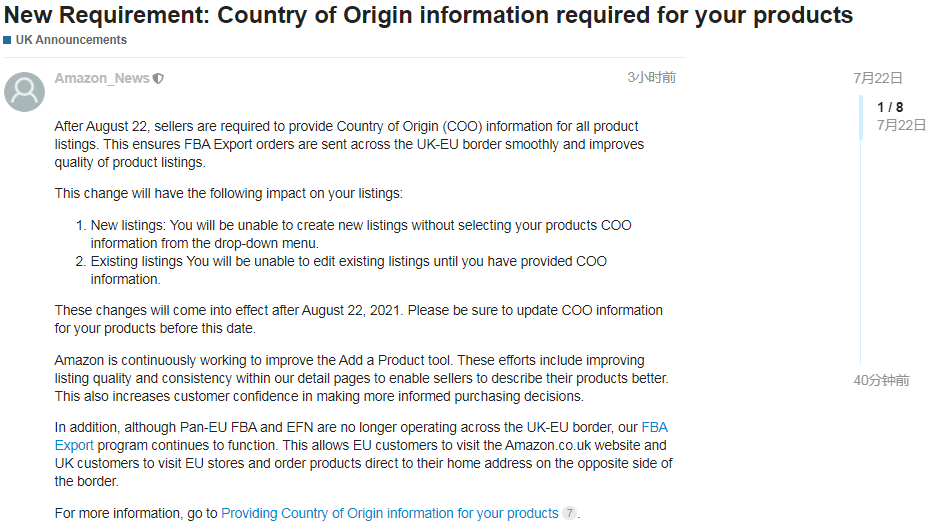Click the 1 / 8 post position indicator
930x525 pixels.
(x=890, y=107)
